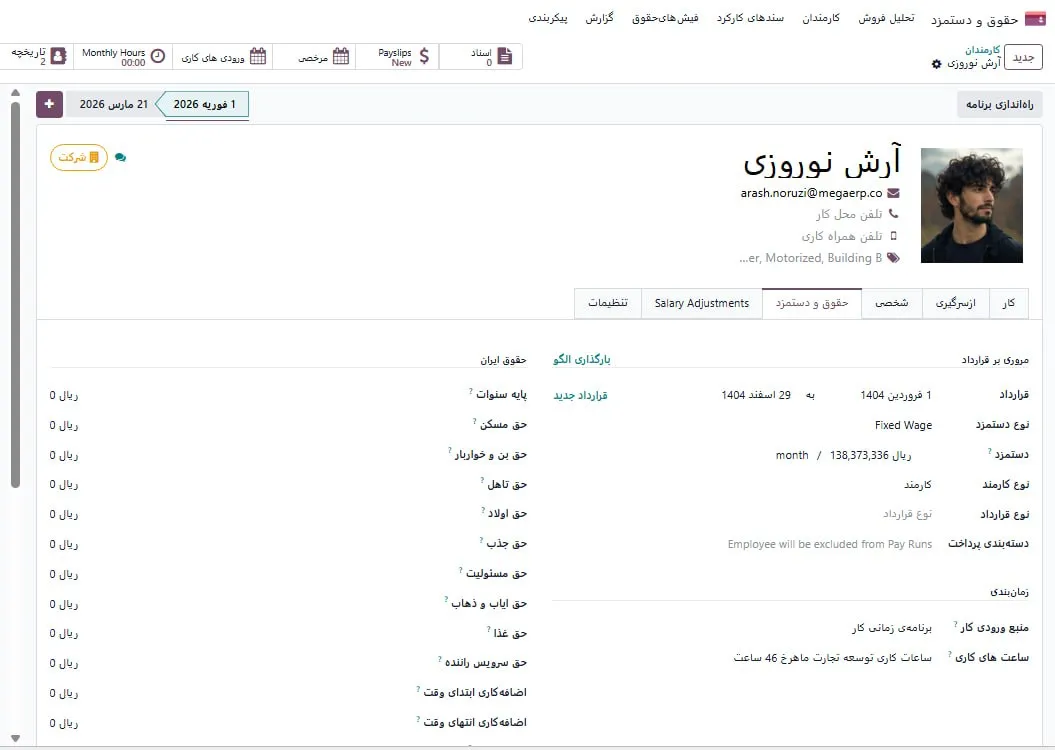Click the envelope icon next to email

(893, 193)
